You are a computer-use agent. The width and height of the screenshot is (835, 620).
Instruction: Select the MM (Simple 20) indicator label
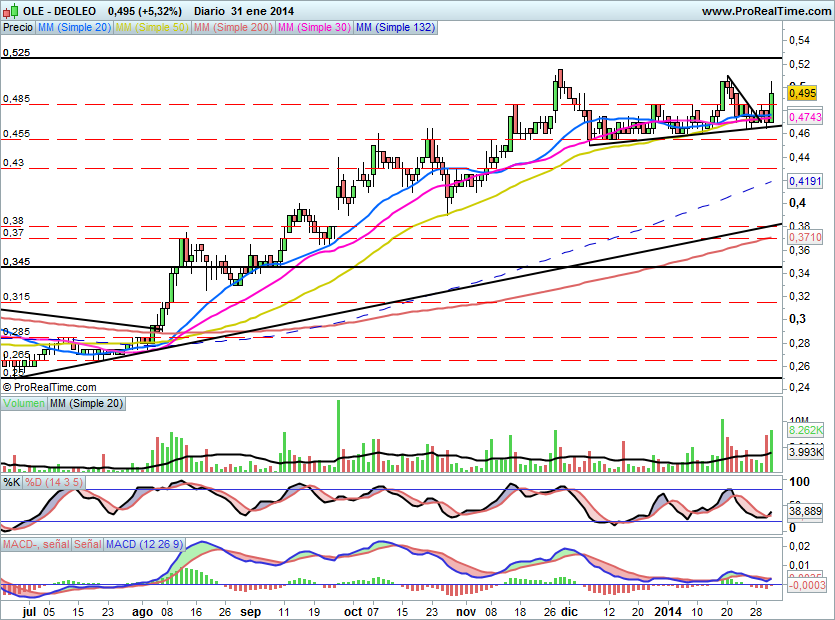point(75,28)
